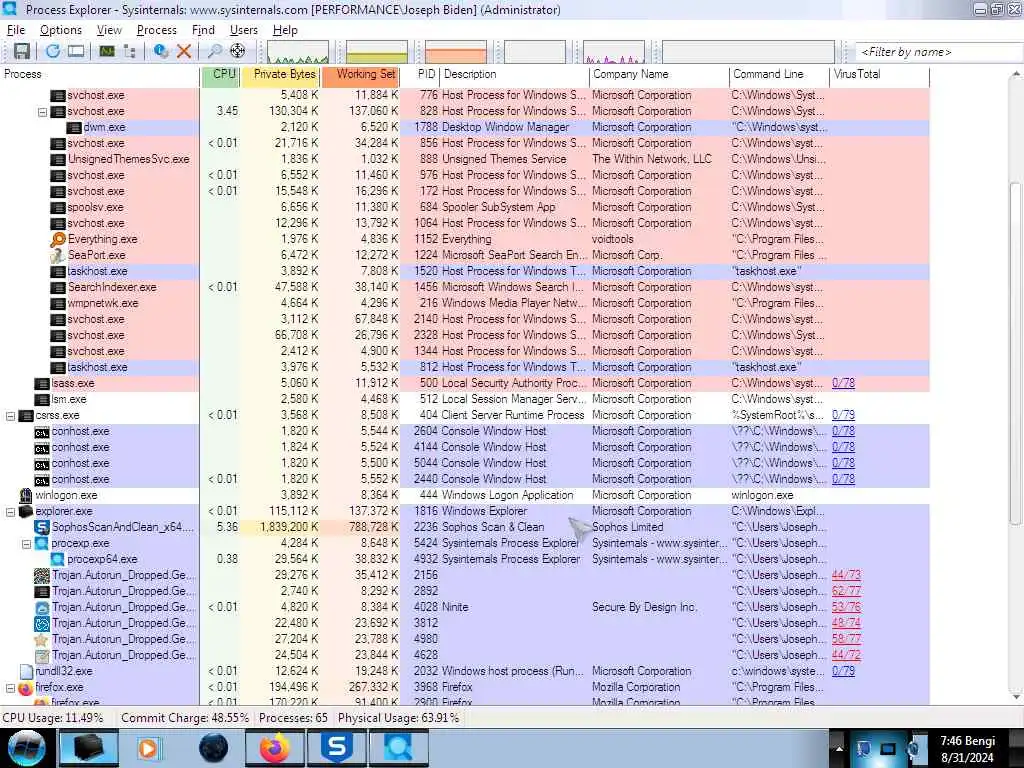Collapse the csrss.exe tree node
The height and width of the screenshot is (768, 1024).
click(10, 416)
